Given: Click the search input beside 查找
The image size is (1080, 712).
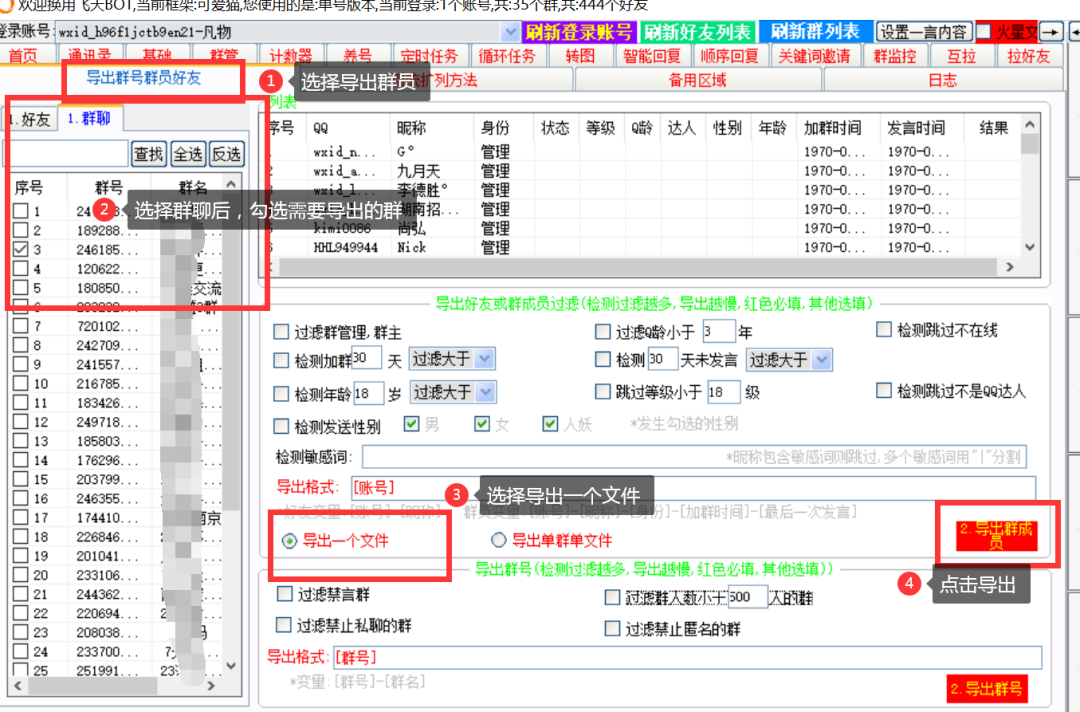Looking at the screenshot, I should [x=67, y=154].
